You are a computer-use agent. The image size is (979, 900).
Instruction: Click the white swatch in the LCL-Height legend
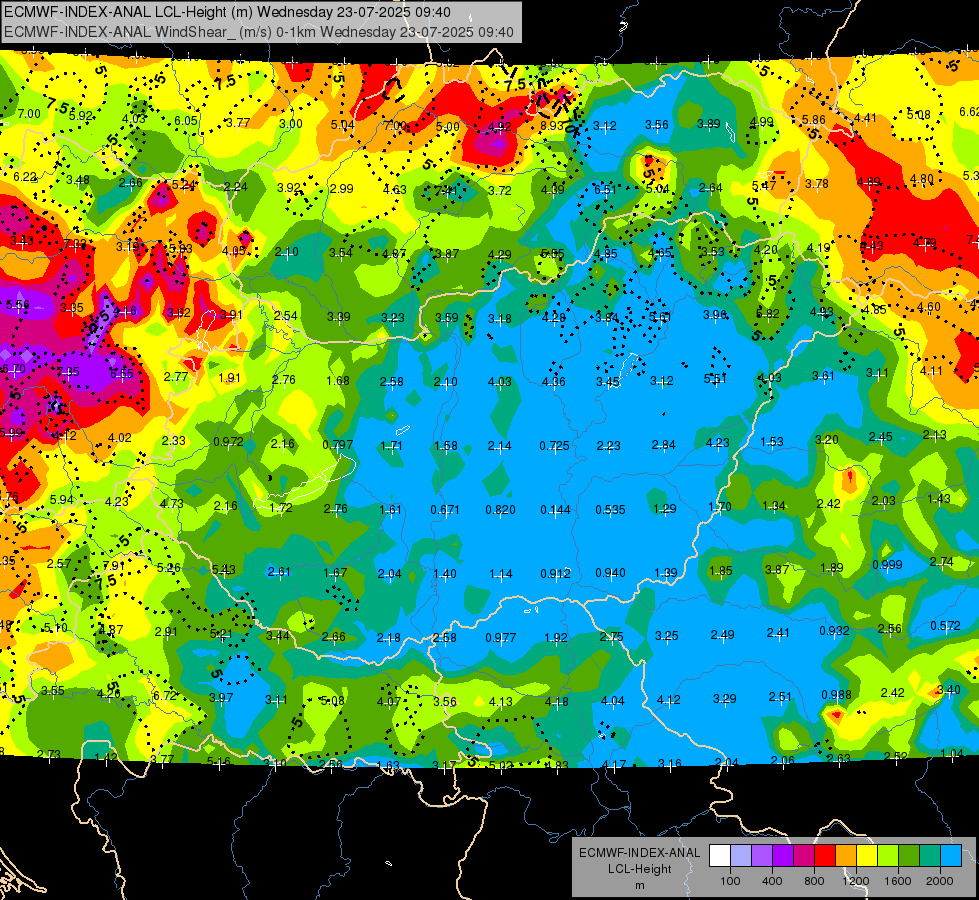(x=720, y=855)
